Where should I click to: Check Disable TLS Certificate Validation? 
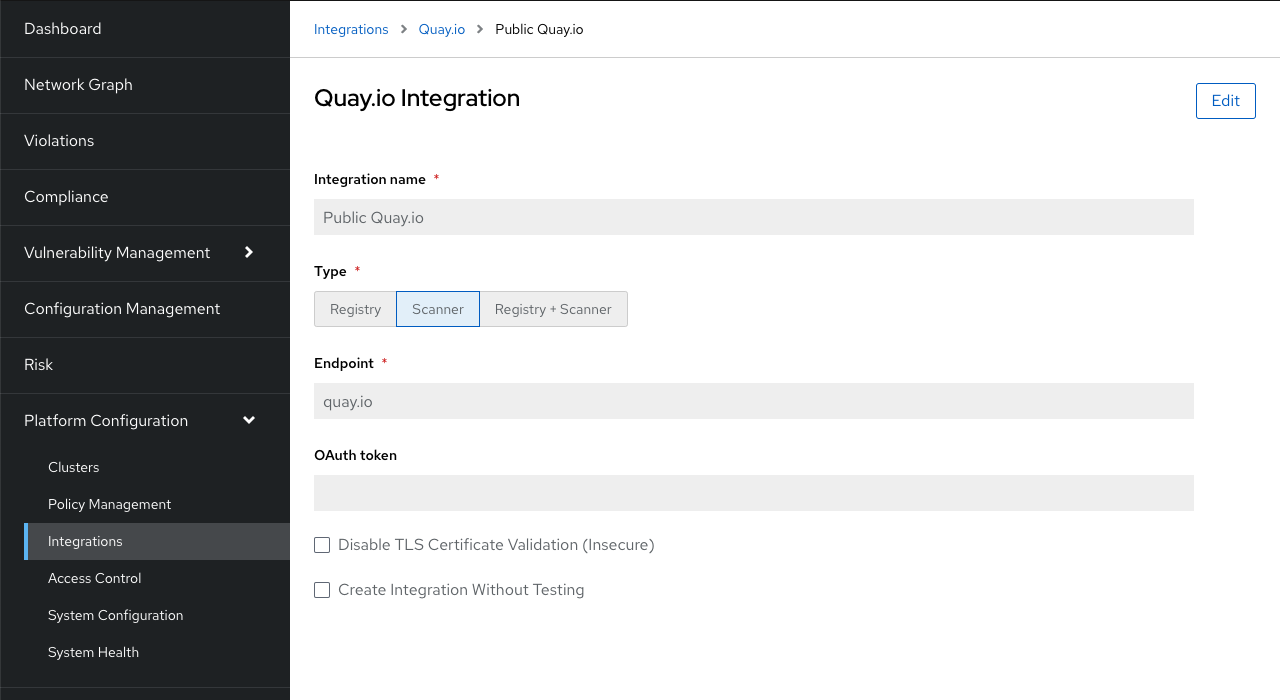(x=322, y=545)
